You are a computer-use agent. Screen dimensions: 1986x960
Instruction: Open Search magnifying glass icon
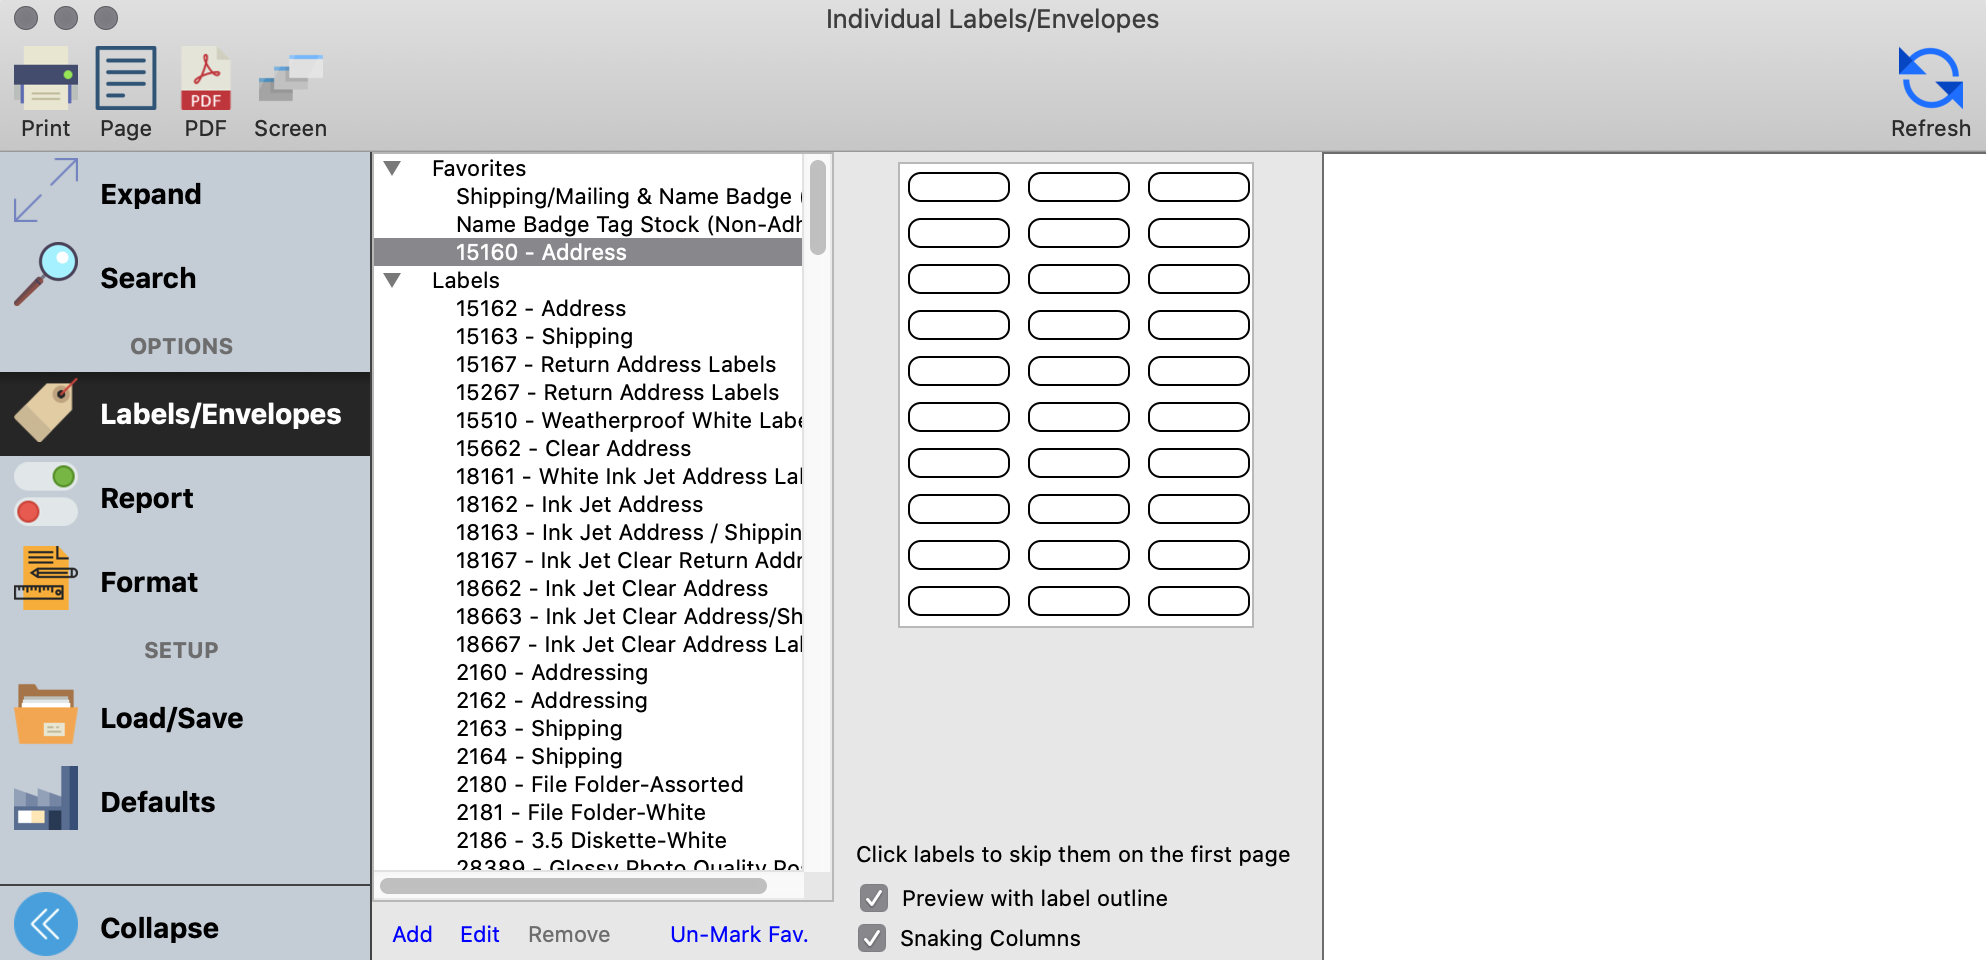46,274
